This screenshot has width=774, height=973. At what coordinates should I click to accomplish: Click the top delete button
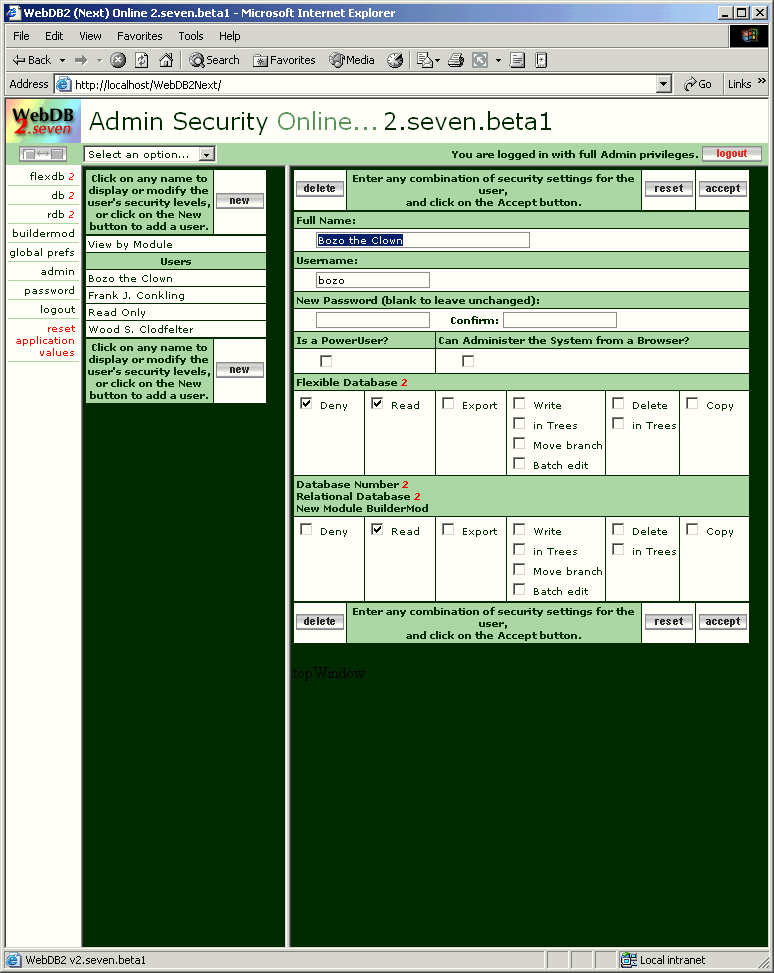click(320, 188)
